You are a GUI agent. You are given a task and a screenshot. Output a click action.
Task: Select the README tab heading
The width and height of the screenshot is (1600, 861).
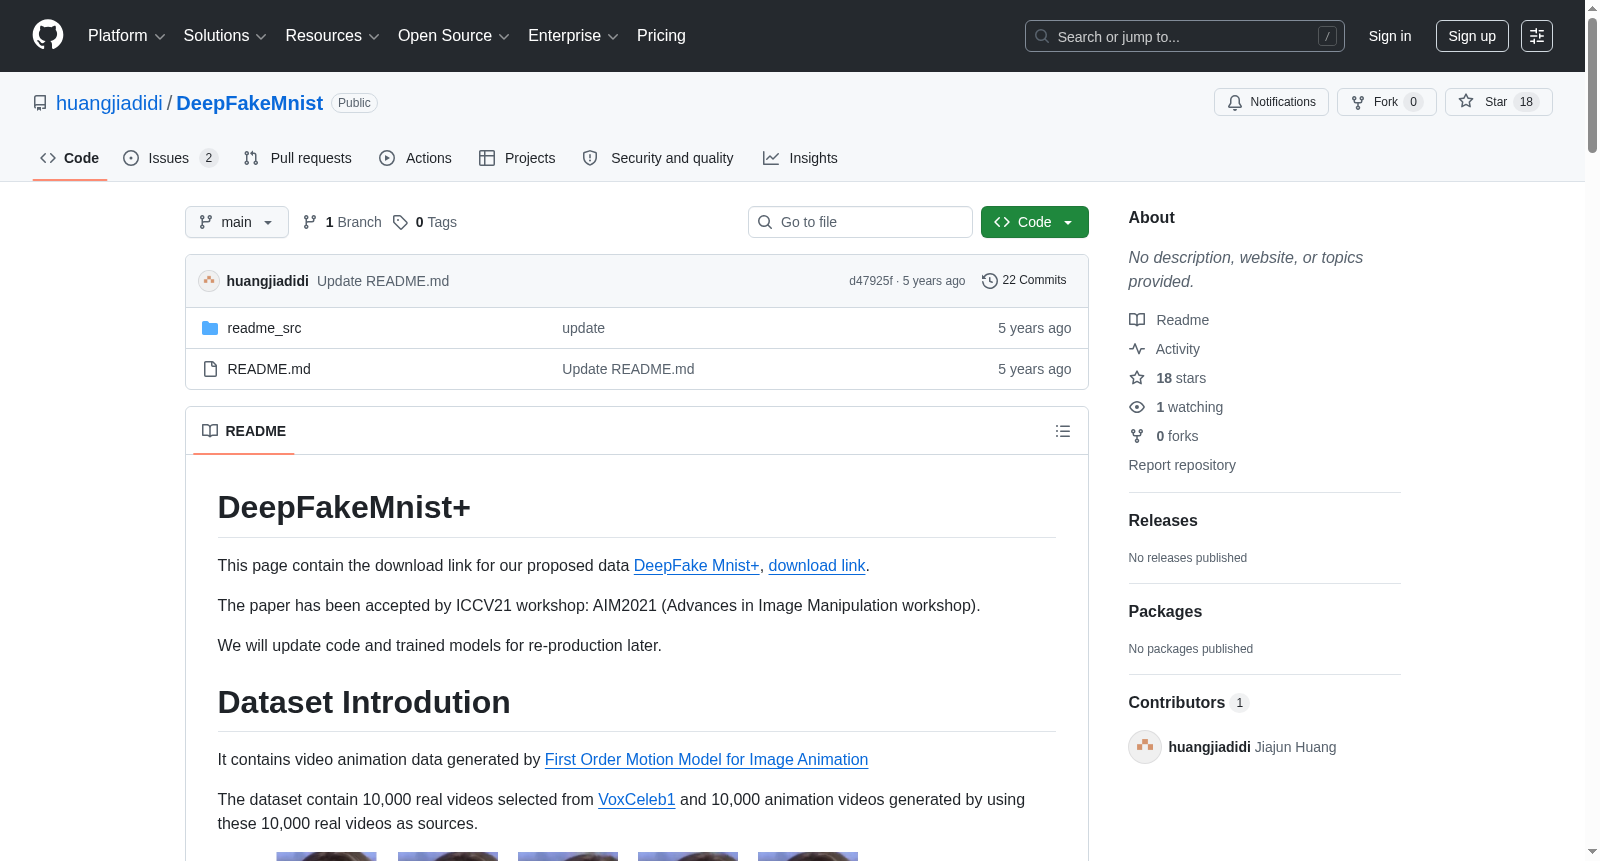click(x=244, y=431)
